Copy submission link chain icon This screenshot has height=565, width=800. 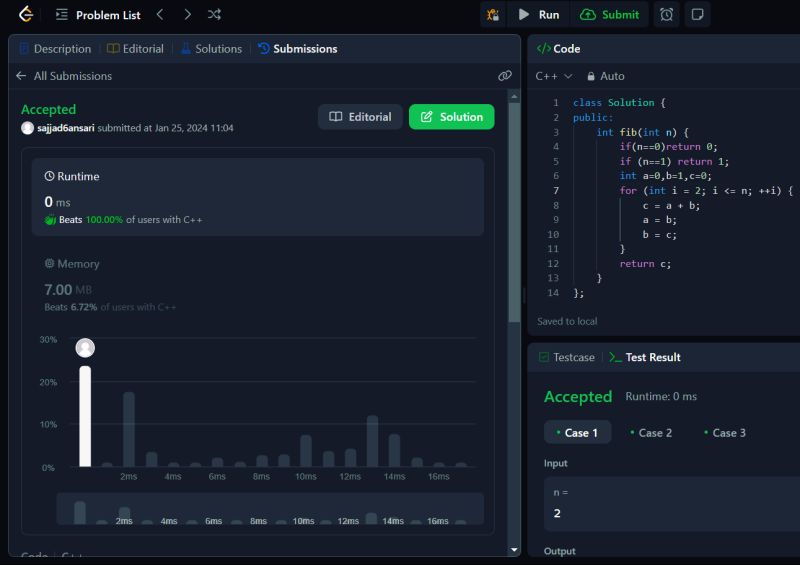505,76
